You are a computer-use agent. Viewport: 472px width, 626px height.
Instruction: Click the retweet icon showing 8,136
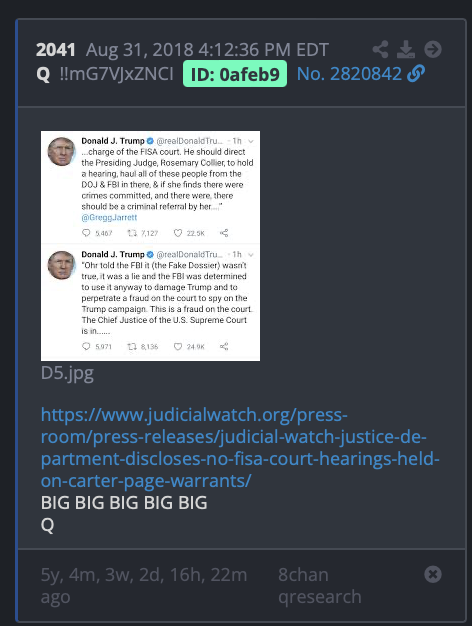tap(132, 346)
